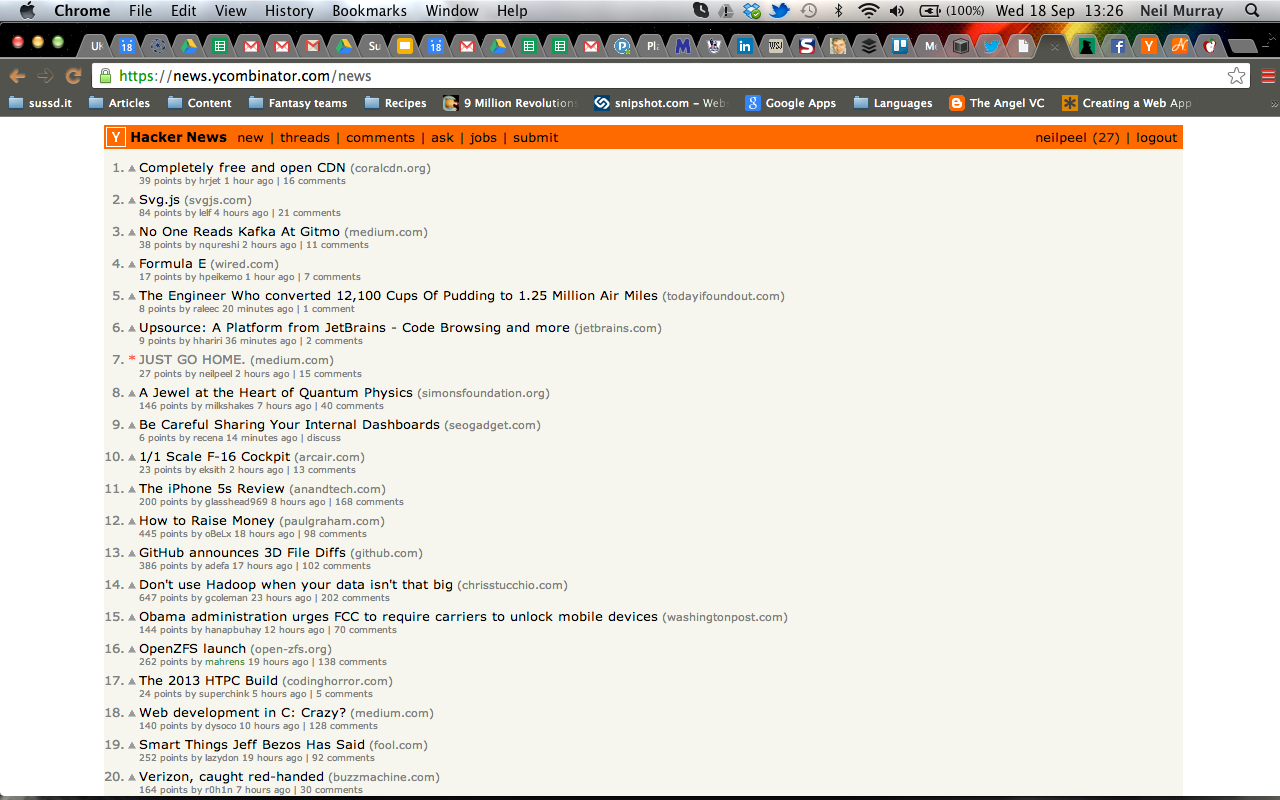Open the File menu
The image size is (1280, 800).
(x=140, y=11)
